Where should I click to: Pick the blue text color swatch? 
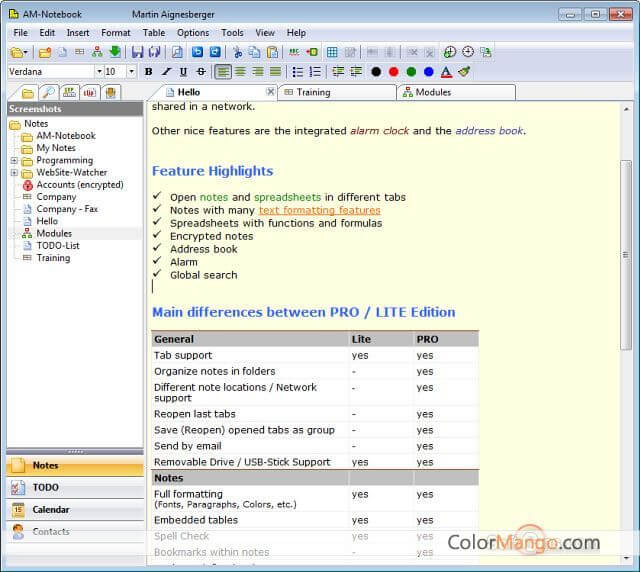tap(429, 72)
